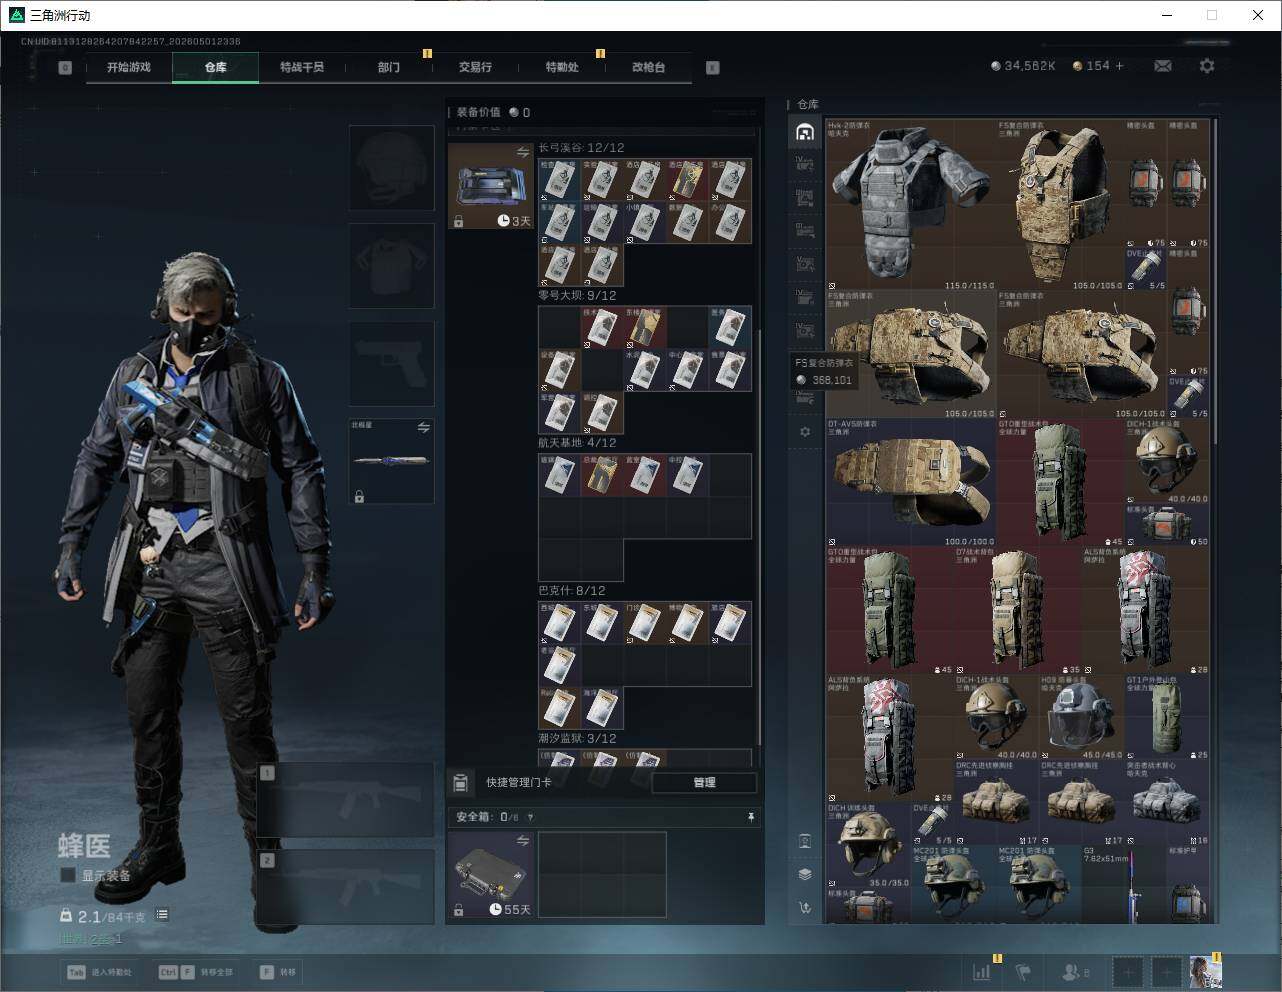Open the 交易行 tab
The image size is (1282, 992).
475,67
